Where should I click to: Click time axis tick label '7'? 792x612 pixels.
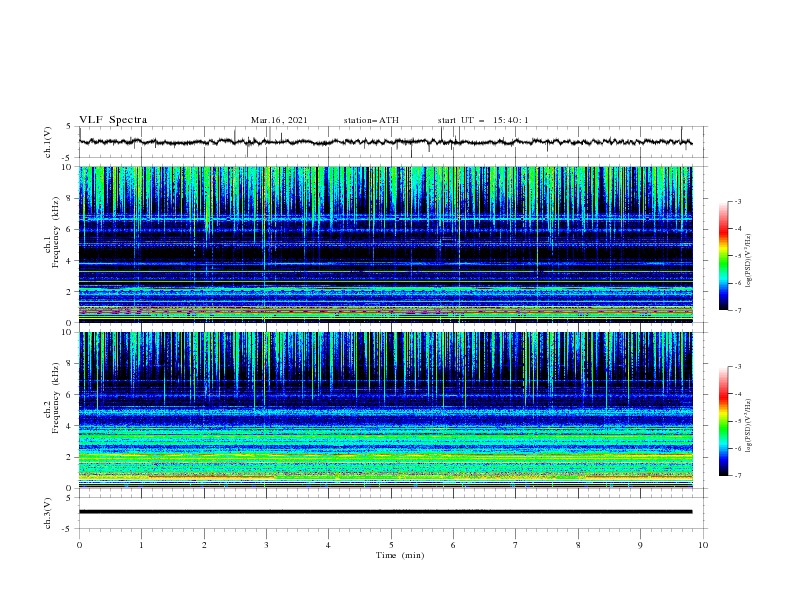coord(516,545)
